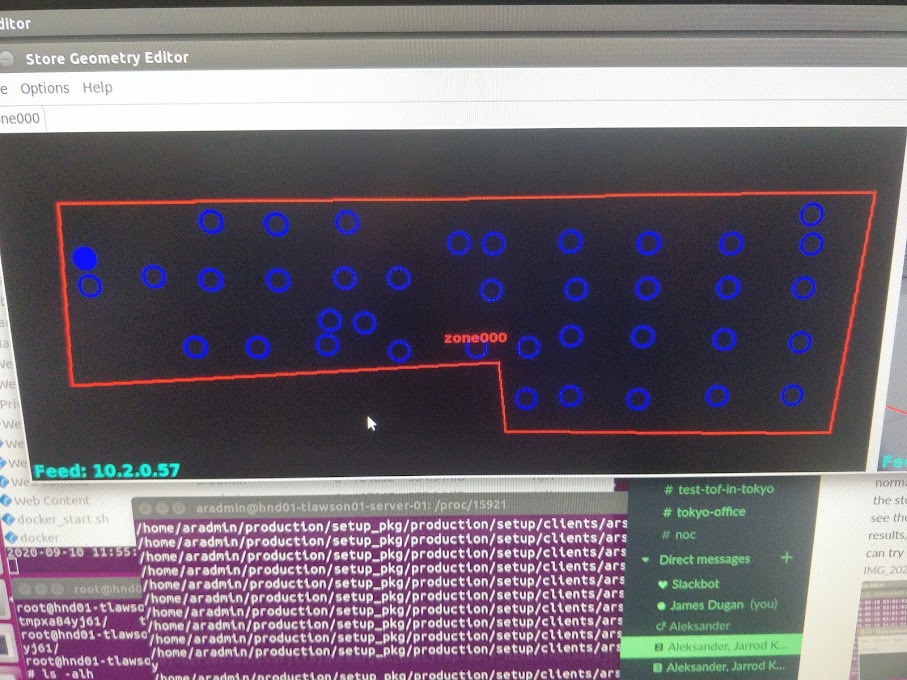Start a new direct message with the plus button

point(785,559)
